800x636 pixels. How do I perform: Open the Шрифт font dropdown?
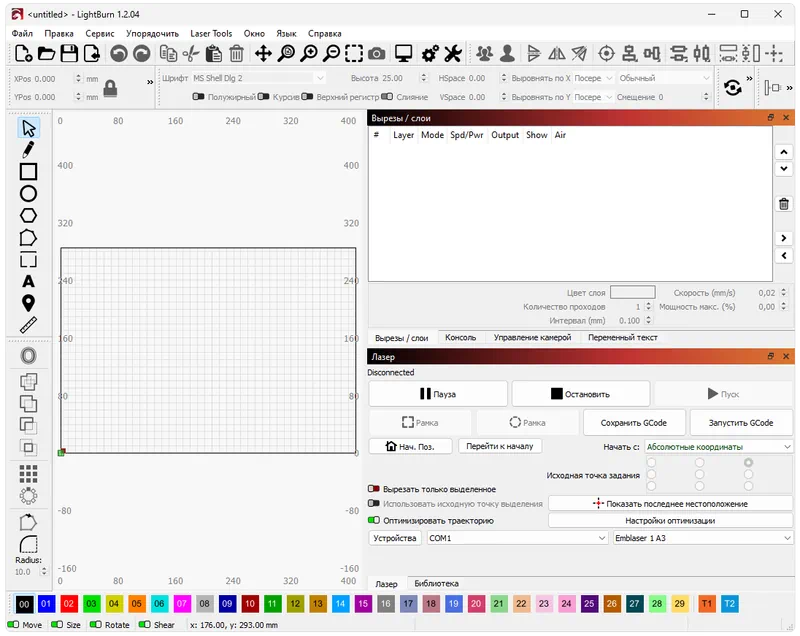click(258, 78)
